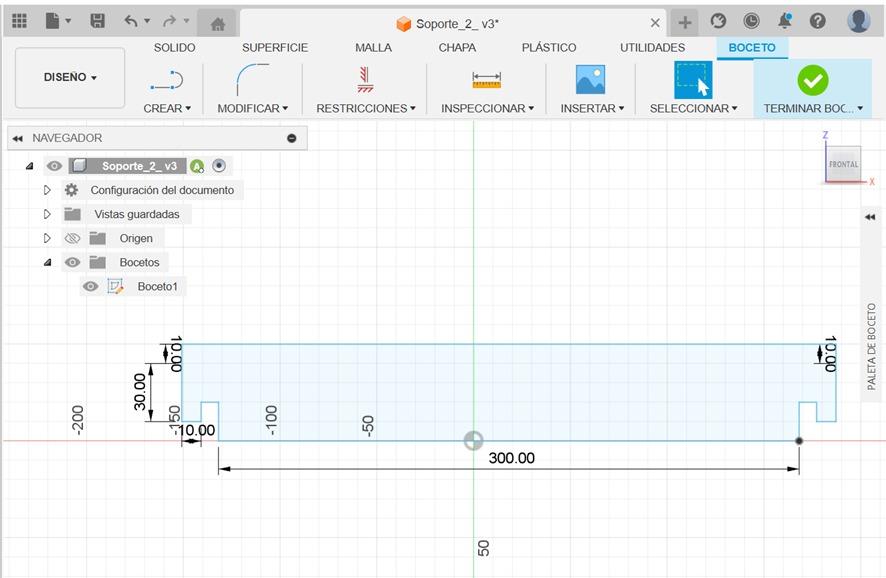Screen dimensions: 886x578
Task: Apply Coincident constraint icon in RESTRICCIONES
Action: [x=365, y=80]
